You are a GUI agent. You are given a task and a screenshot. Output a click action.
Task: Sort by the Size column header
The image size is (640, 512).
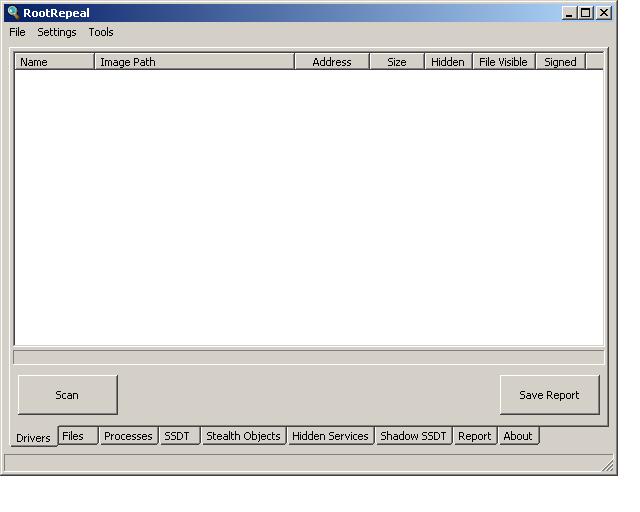pyautogui.click(x=397, y=62)
